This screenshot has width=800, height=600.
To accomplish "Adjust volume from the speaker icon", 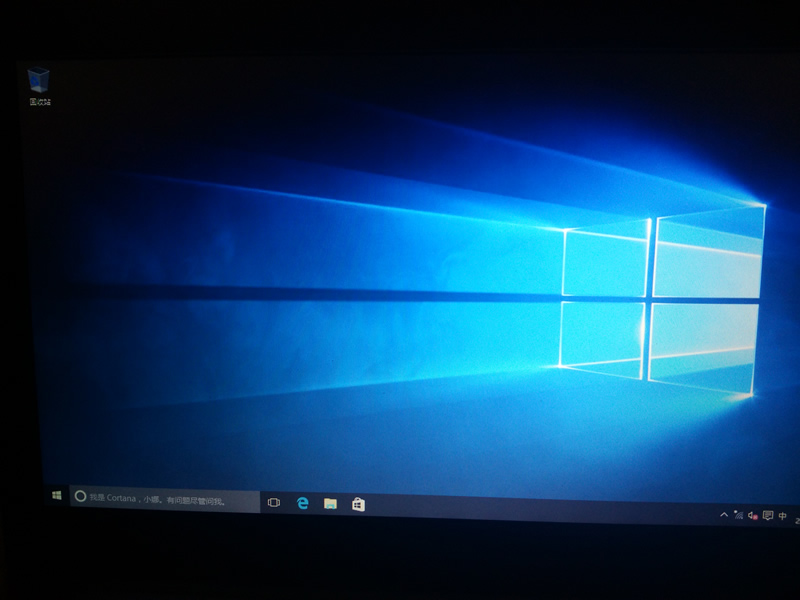I will coord(751,516).
